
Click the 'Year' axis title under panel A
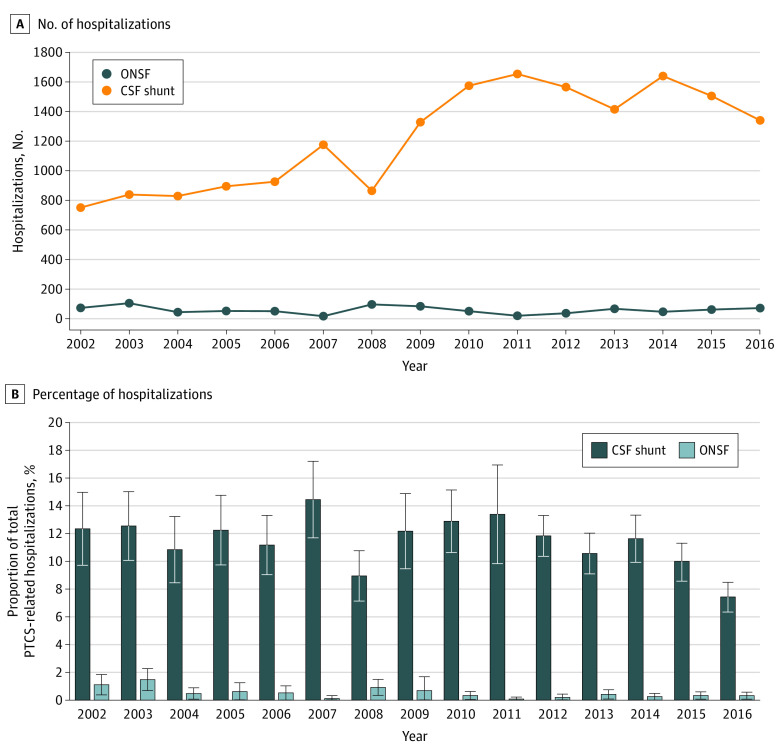click(414, 366)
